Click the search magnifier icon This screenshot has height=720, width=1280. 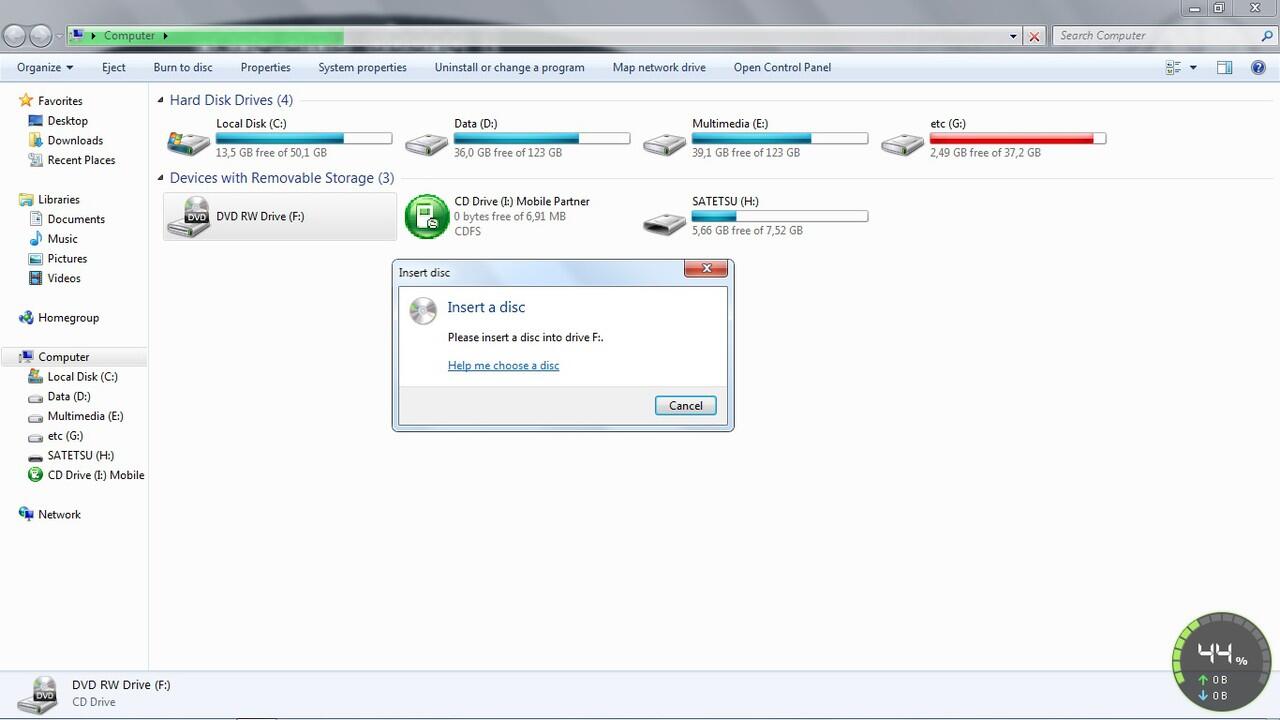point(1267,35)
